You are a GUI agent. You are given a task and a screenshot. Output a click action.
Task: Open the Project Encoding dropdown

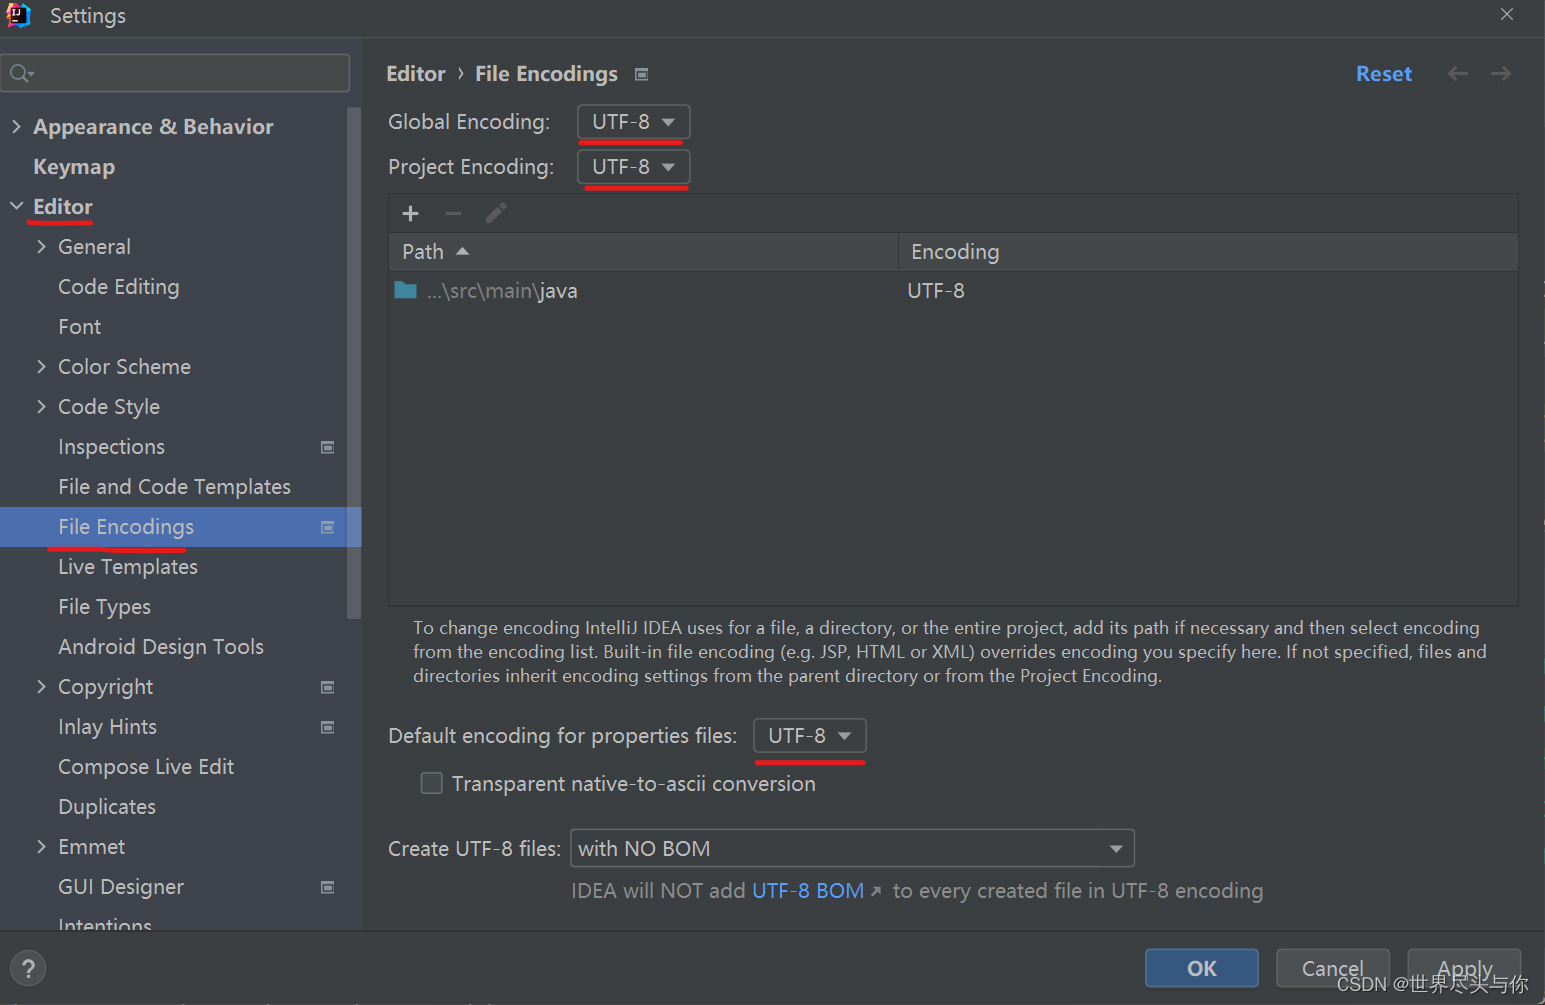(x=634, y=167)
